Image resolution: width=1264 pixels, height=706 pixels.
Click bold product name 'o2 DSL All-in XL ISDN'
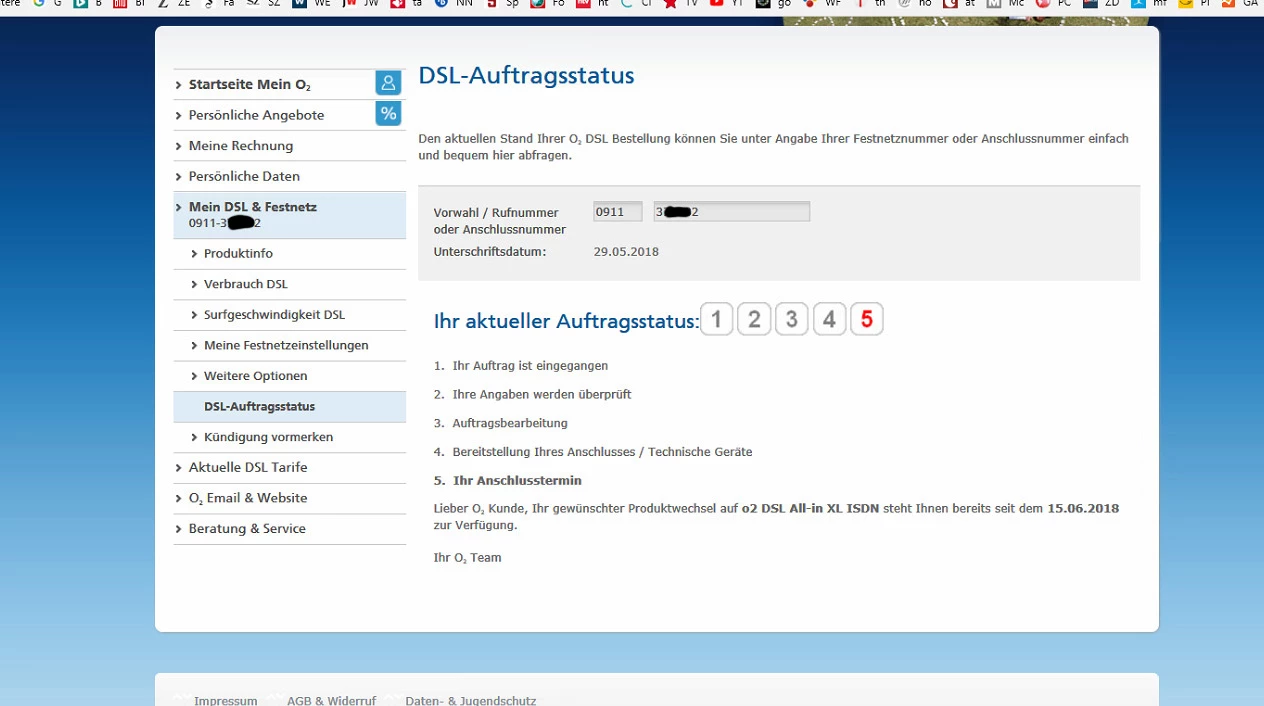pyautogui.click(x=811, y=508)
